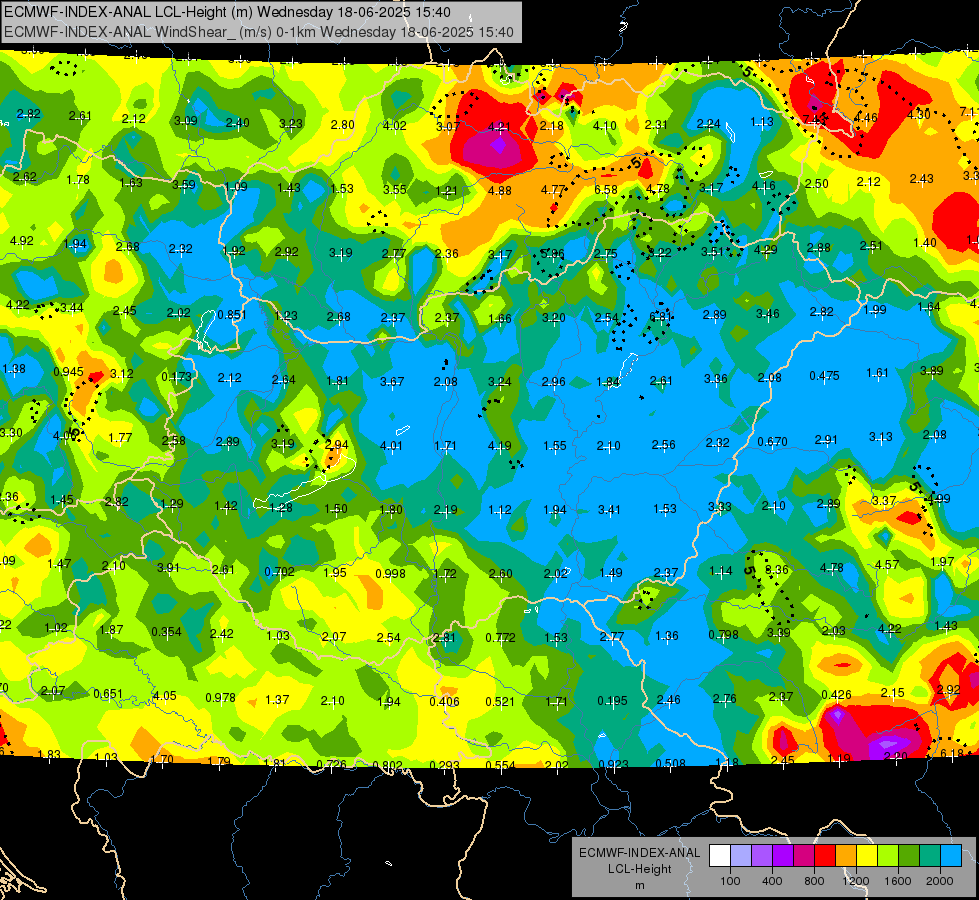The height and width of the screenshot is (900, 979).
Task: Click the wind shear value 3.67
Action: coord(392,381)
